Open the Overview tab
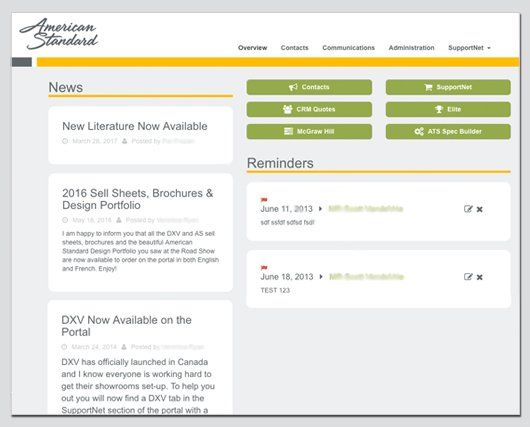The width and height of the screenshot is (530, 427). pos(252,48)
